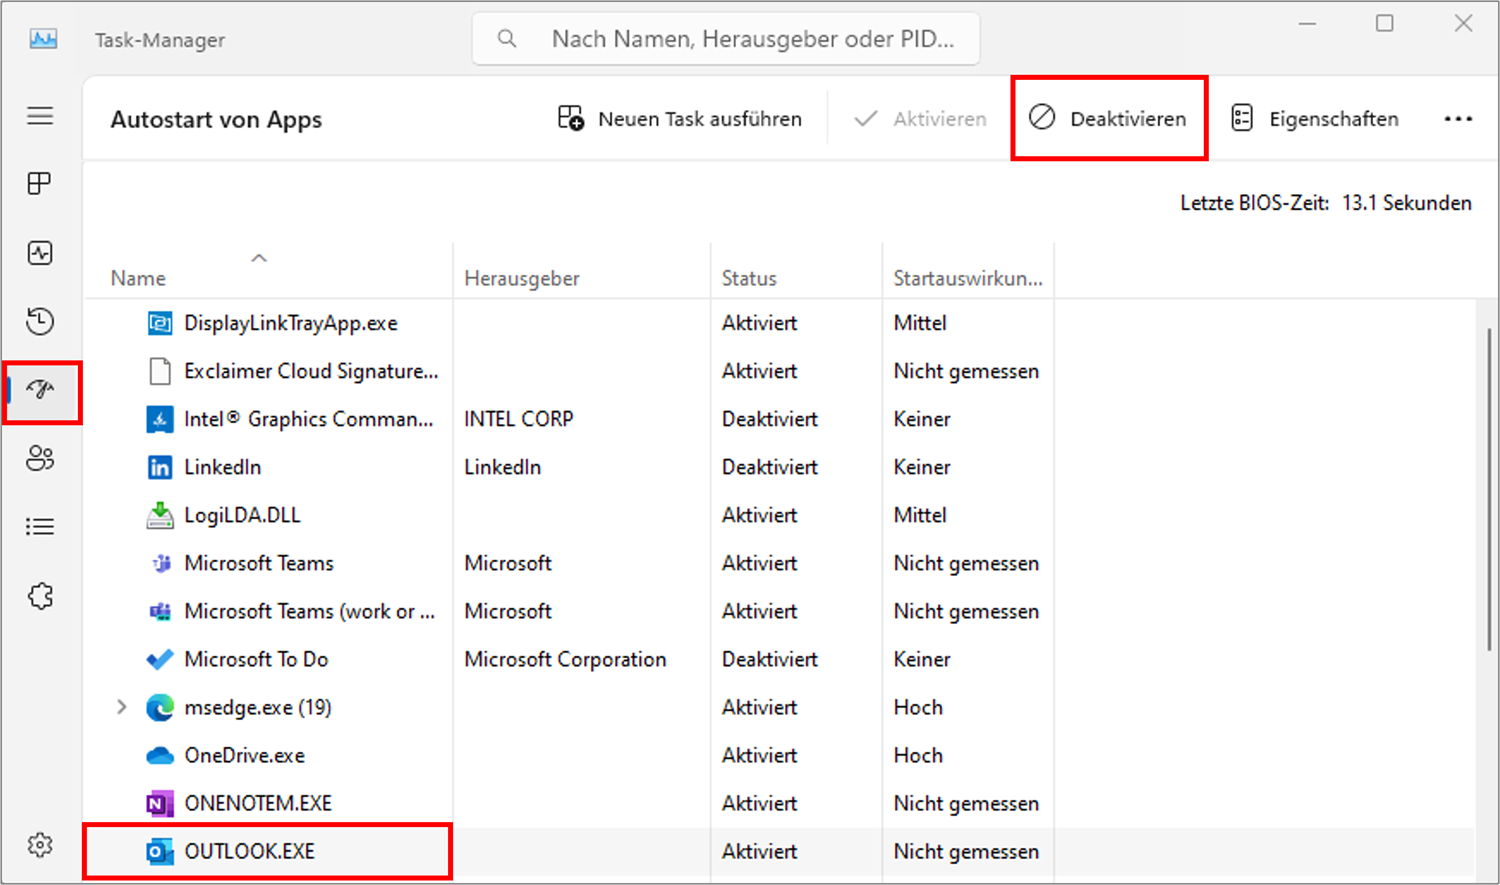
Task: Open the hamburger navigation menu
Action: tap(40, 116)
